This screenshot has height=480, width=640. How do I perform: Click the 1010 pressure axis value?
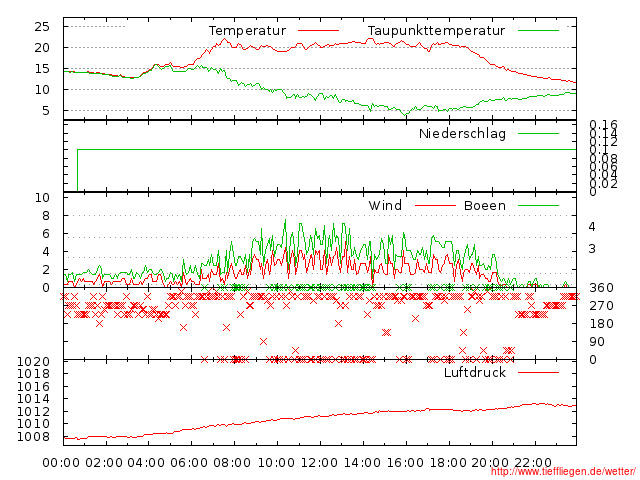coord(33,424)
